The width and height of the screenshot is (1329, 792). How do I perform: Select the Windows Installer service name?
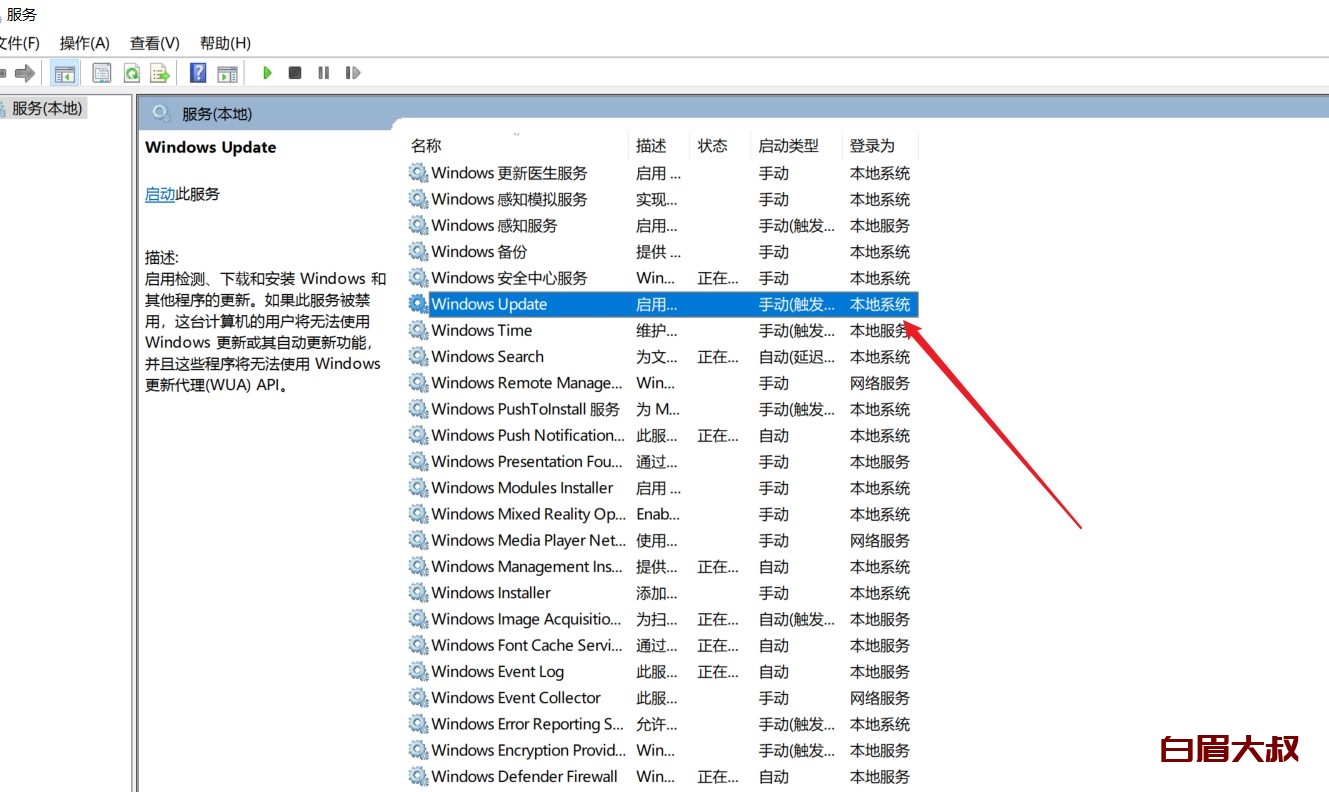[x=491, y=593]
